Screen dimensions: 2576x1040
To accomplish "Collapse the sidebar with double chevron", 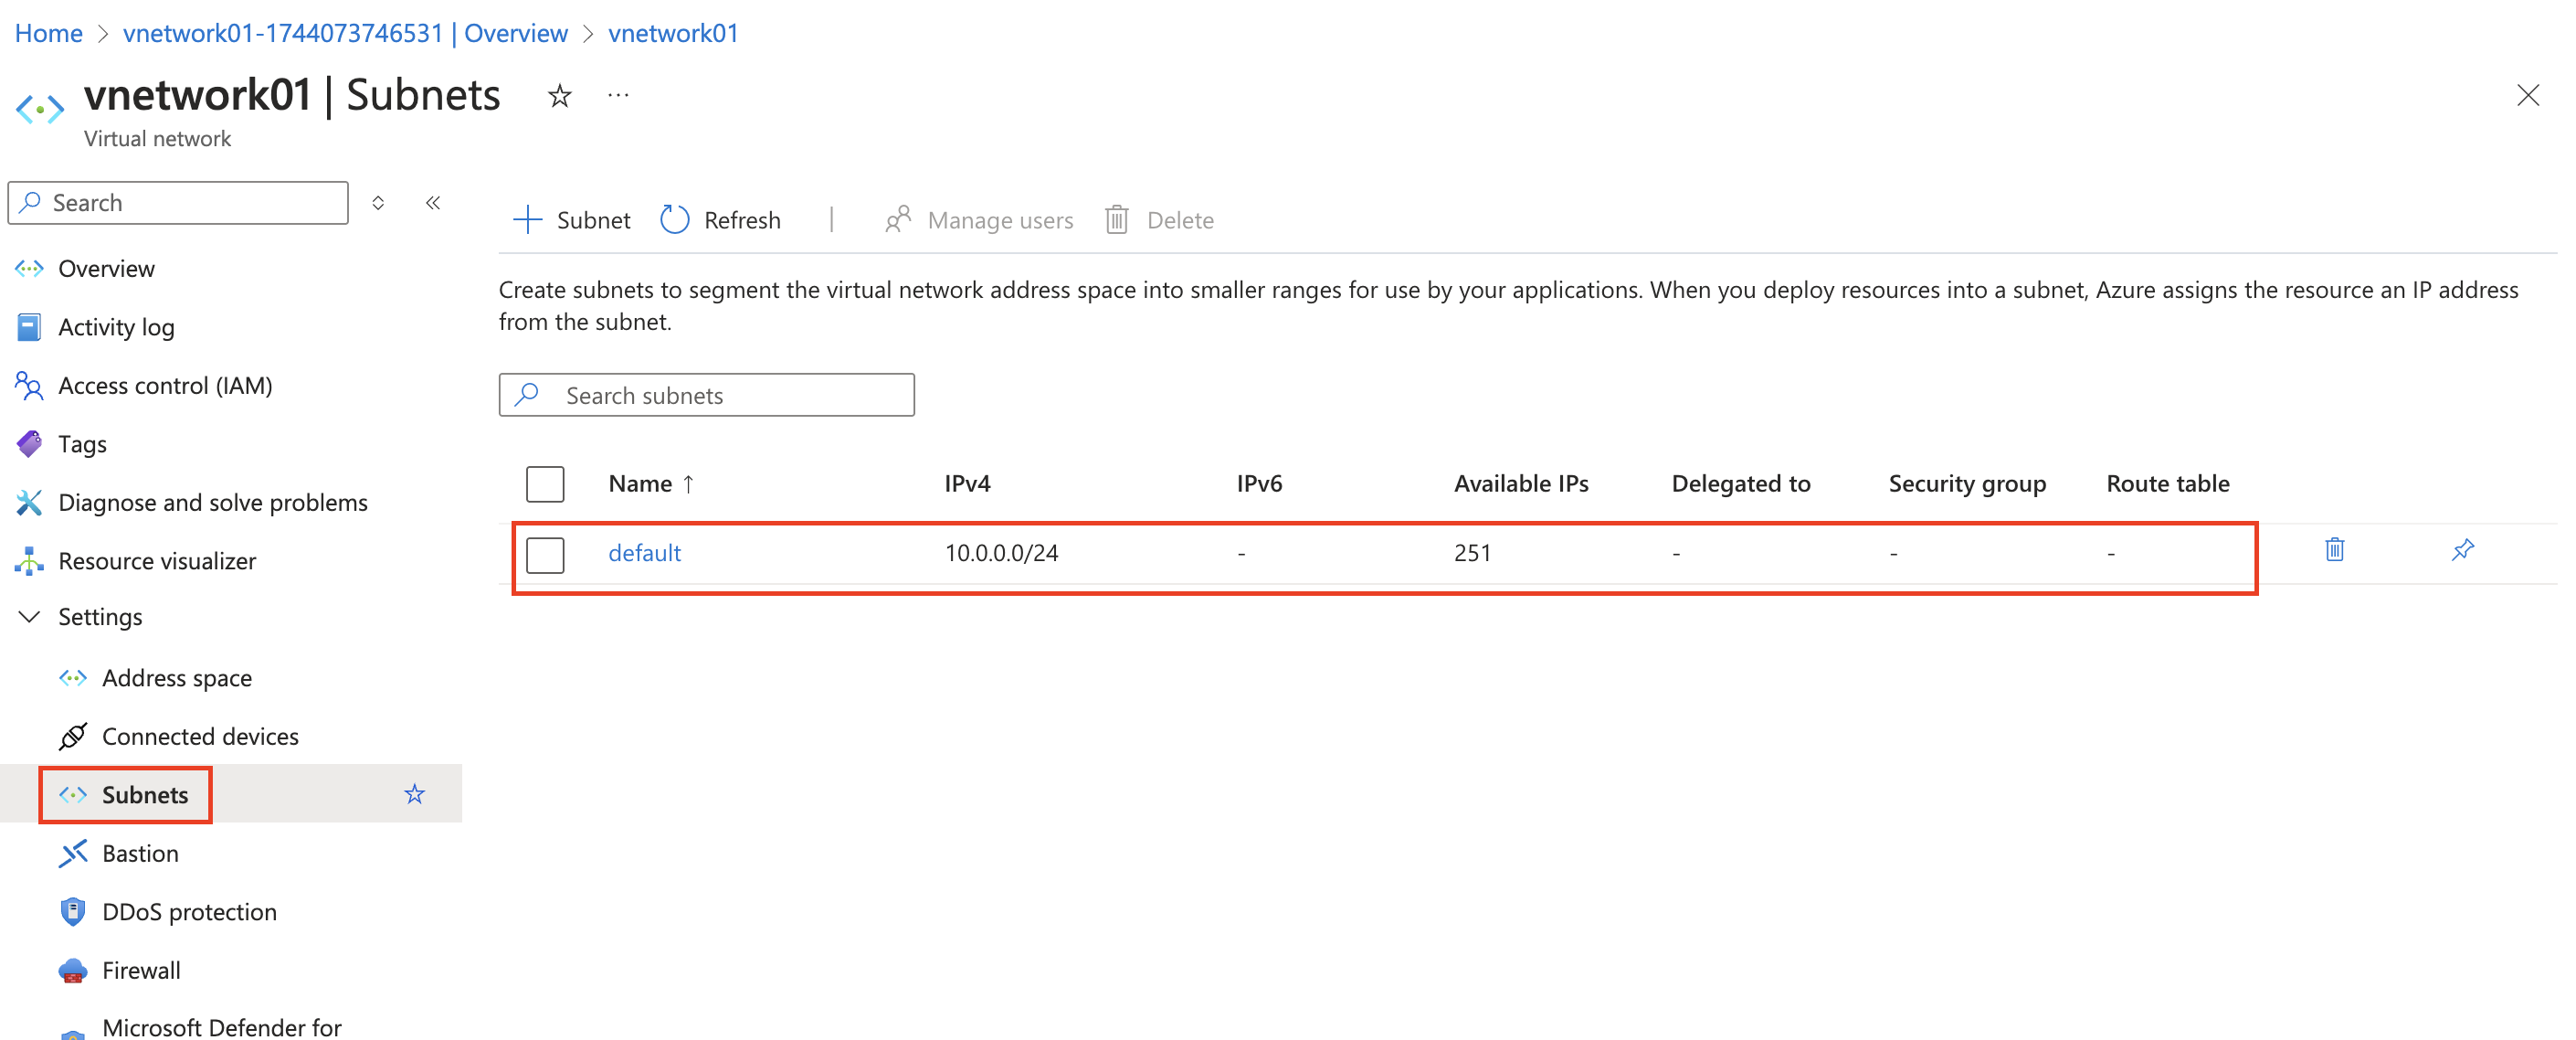I will point(432,203).
